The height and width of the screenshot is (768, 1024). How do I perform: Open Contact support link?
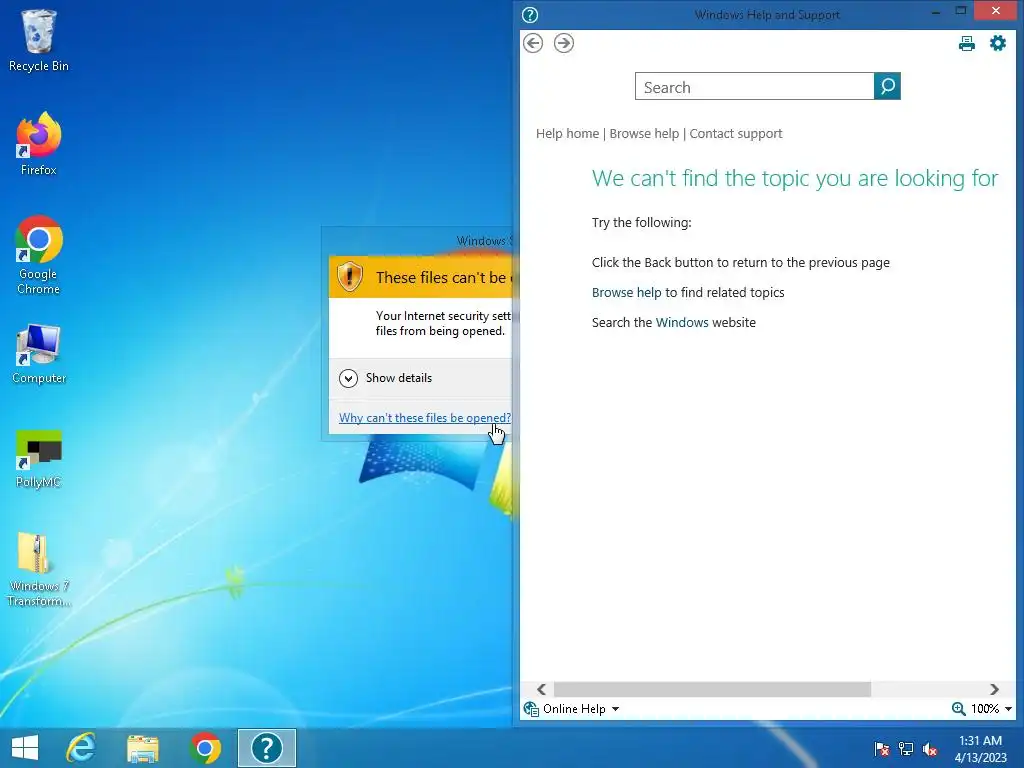pyautogui.click(x=735, y=133)
